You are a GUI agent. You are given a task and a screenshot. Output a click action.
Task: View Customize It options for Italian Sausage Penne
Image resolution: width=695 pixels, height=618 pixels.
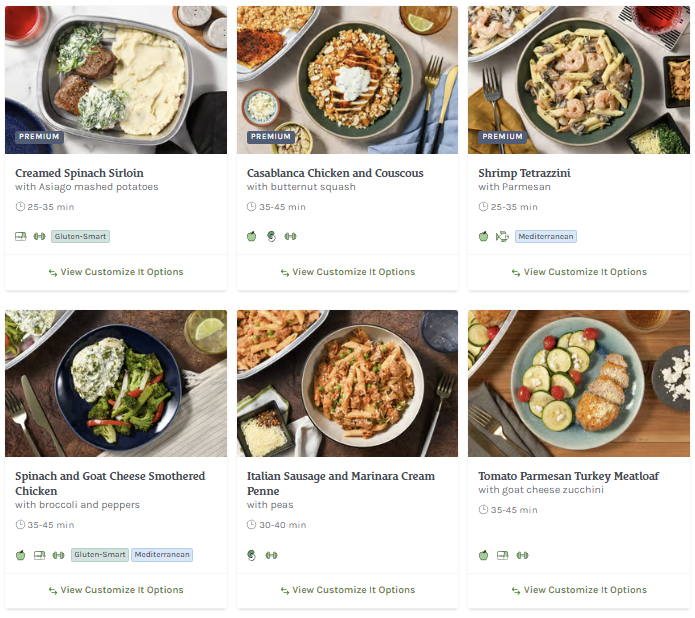click(347, 590)
